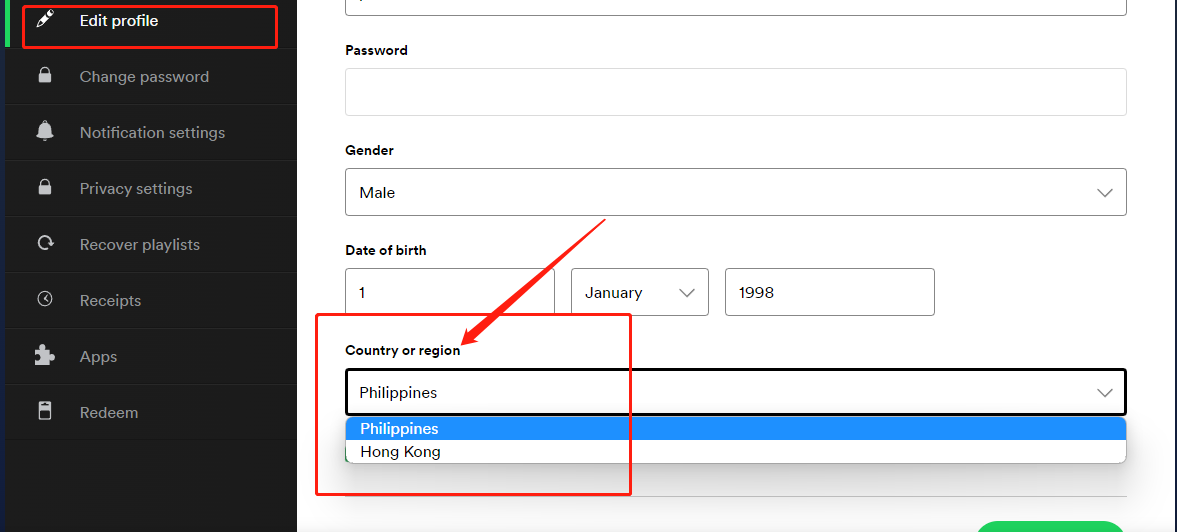Image resolution: width=1177 pixels, height=532 pixels.
Task: Click the birth year field showing 1998
Action: point(829,292)
